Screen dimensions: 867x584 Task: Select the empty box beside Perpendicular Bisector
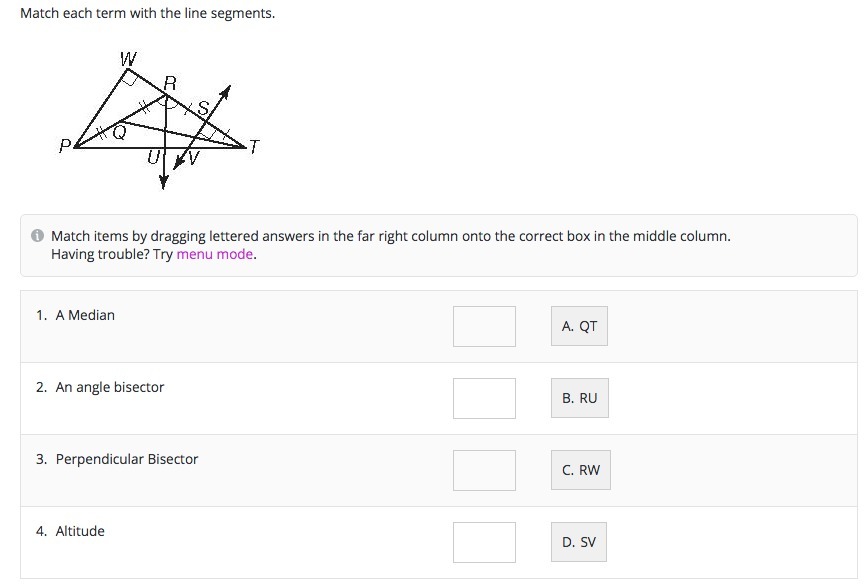coord(484,470)
